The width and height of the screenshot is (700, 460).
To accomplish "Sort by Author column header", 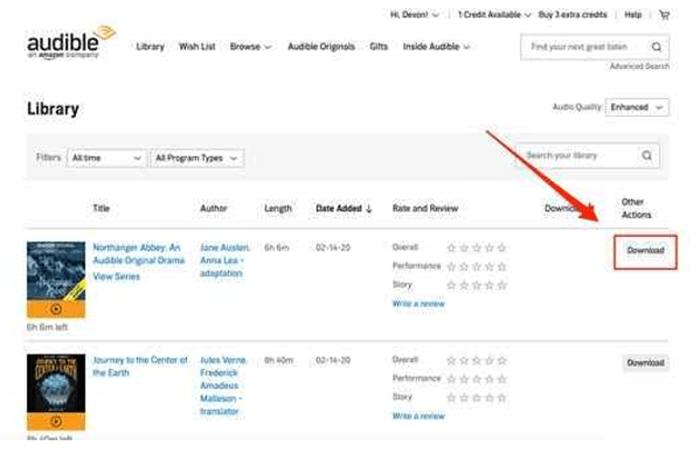I will click(213, 208).
